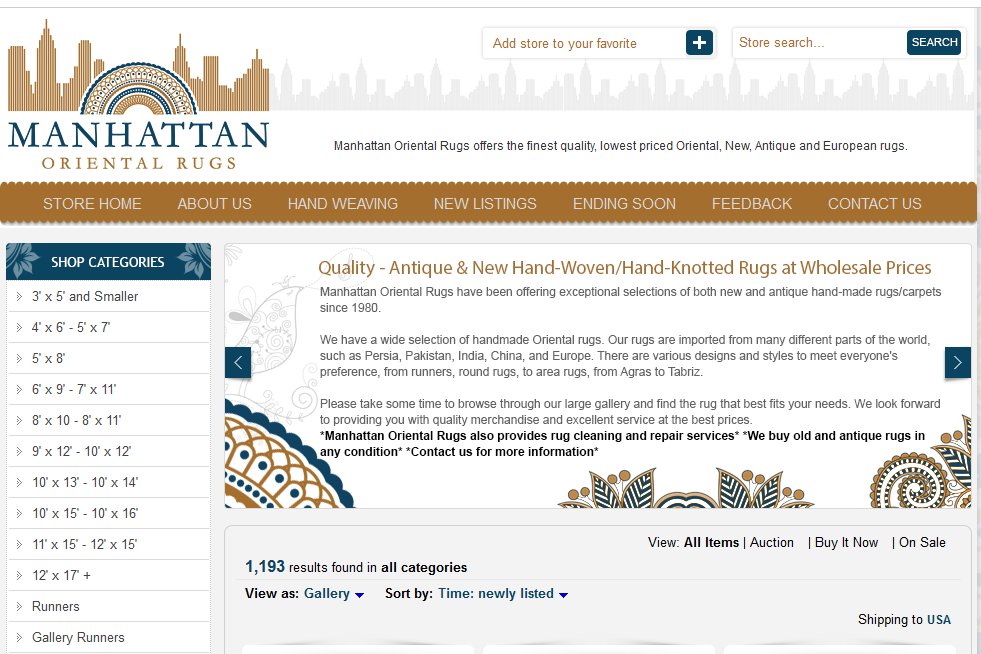Filter view by Auction
Image resolution: width=981 pixels, height=654 pixels.
pyautogui.click(x=771, y=543)
